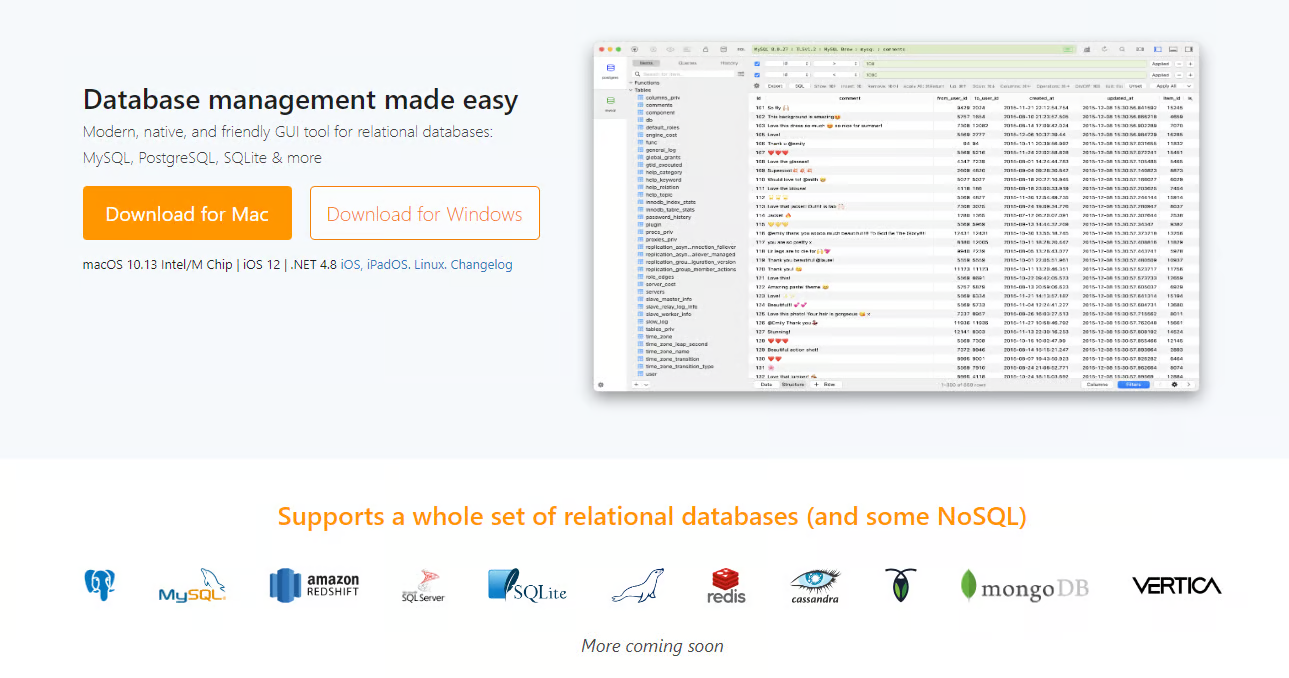Collapse the Tables tree in the sidebar

point(630,90)
